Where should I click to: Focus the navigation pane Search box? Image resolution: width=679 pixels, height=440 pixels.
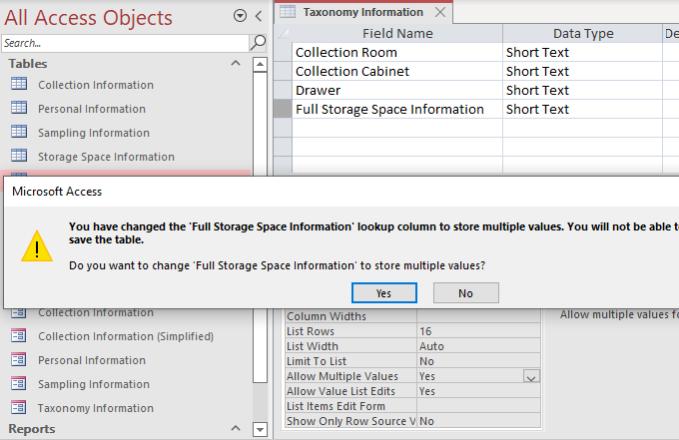click(126, 43)
